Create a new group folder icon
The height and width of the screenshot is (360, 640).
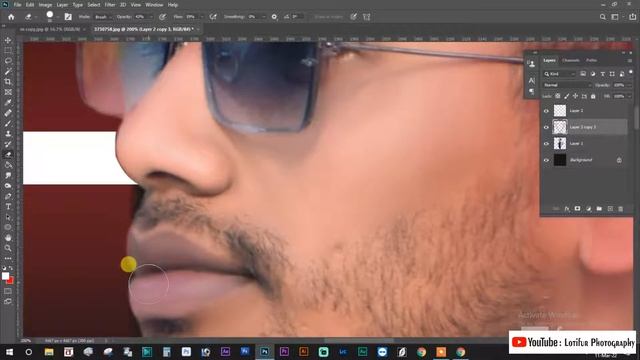point(599,209)
